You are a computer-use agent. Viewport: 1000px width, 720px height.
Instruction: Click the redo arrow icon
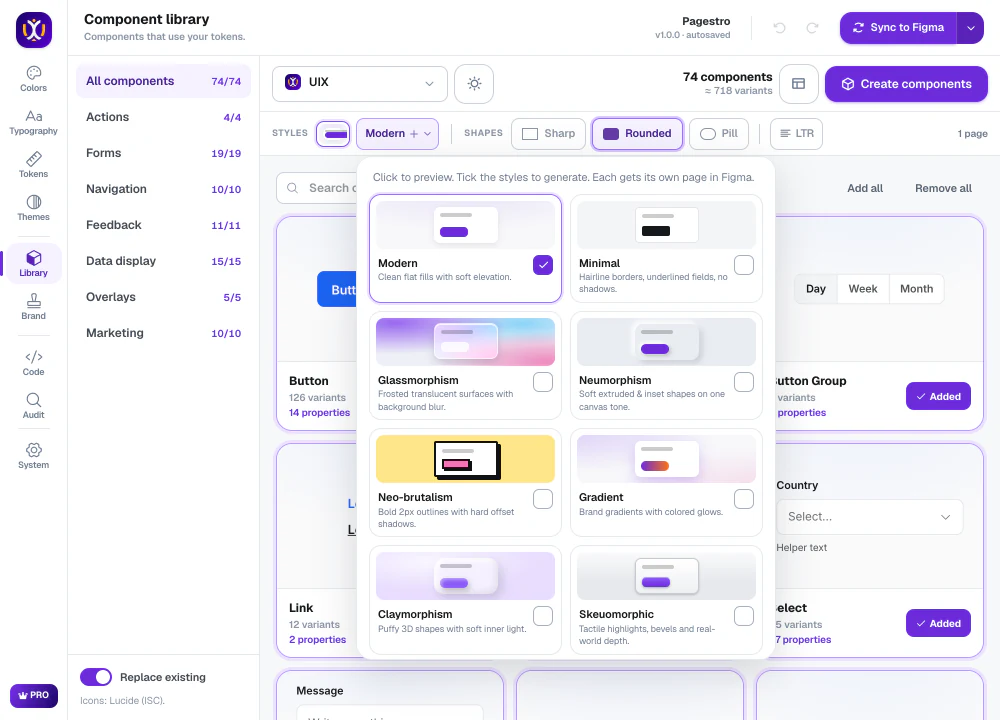[812, 27]
